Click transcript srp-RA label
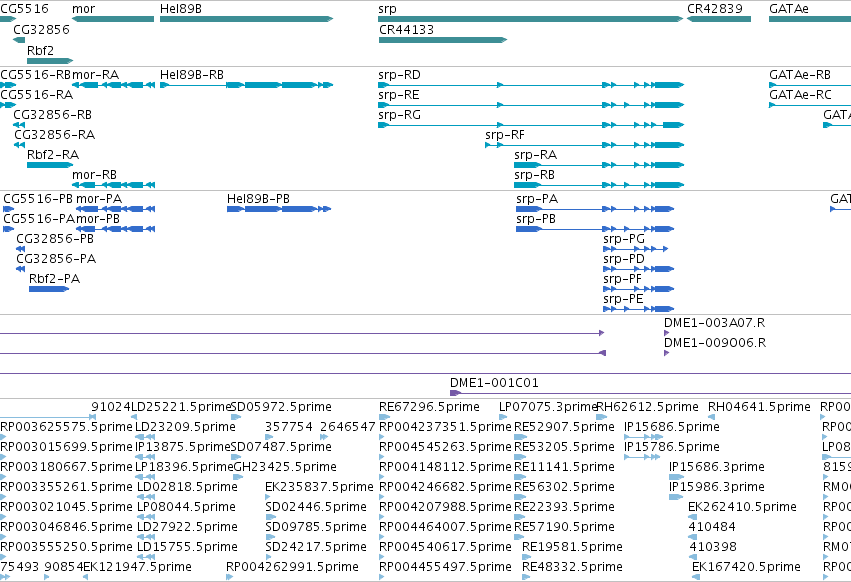851x582 pixels. (536, 155)
